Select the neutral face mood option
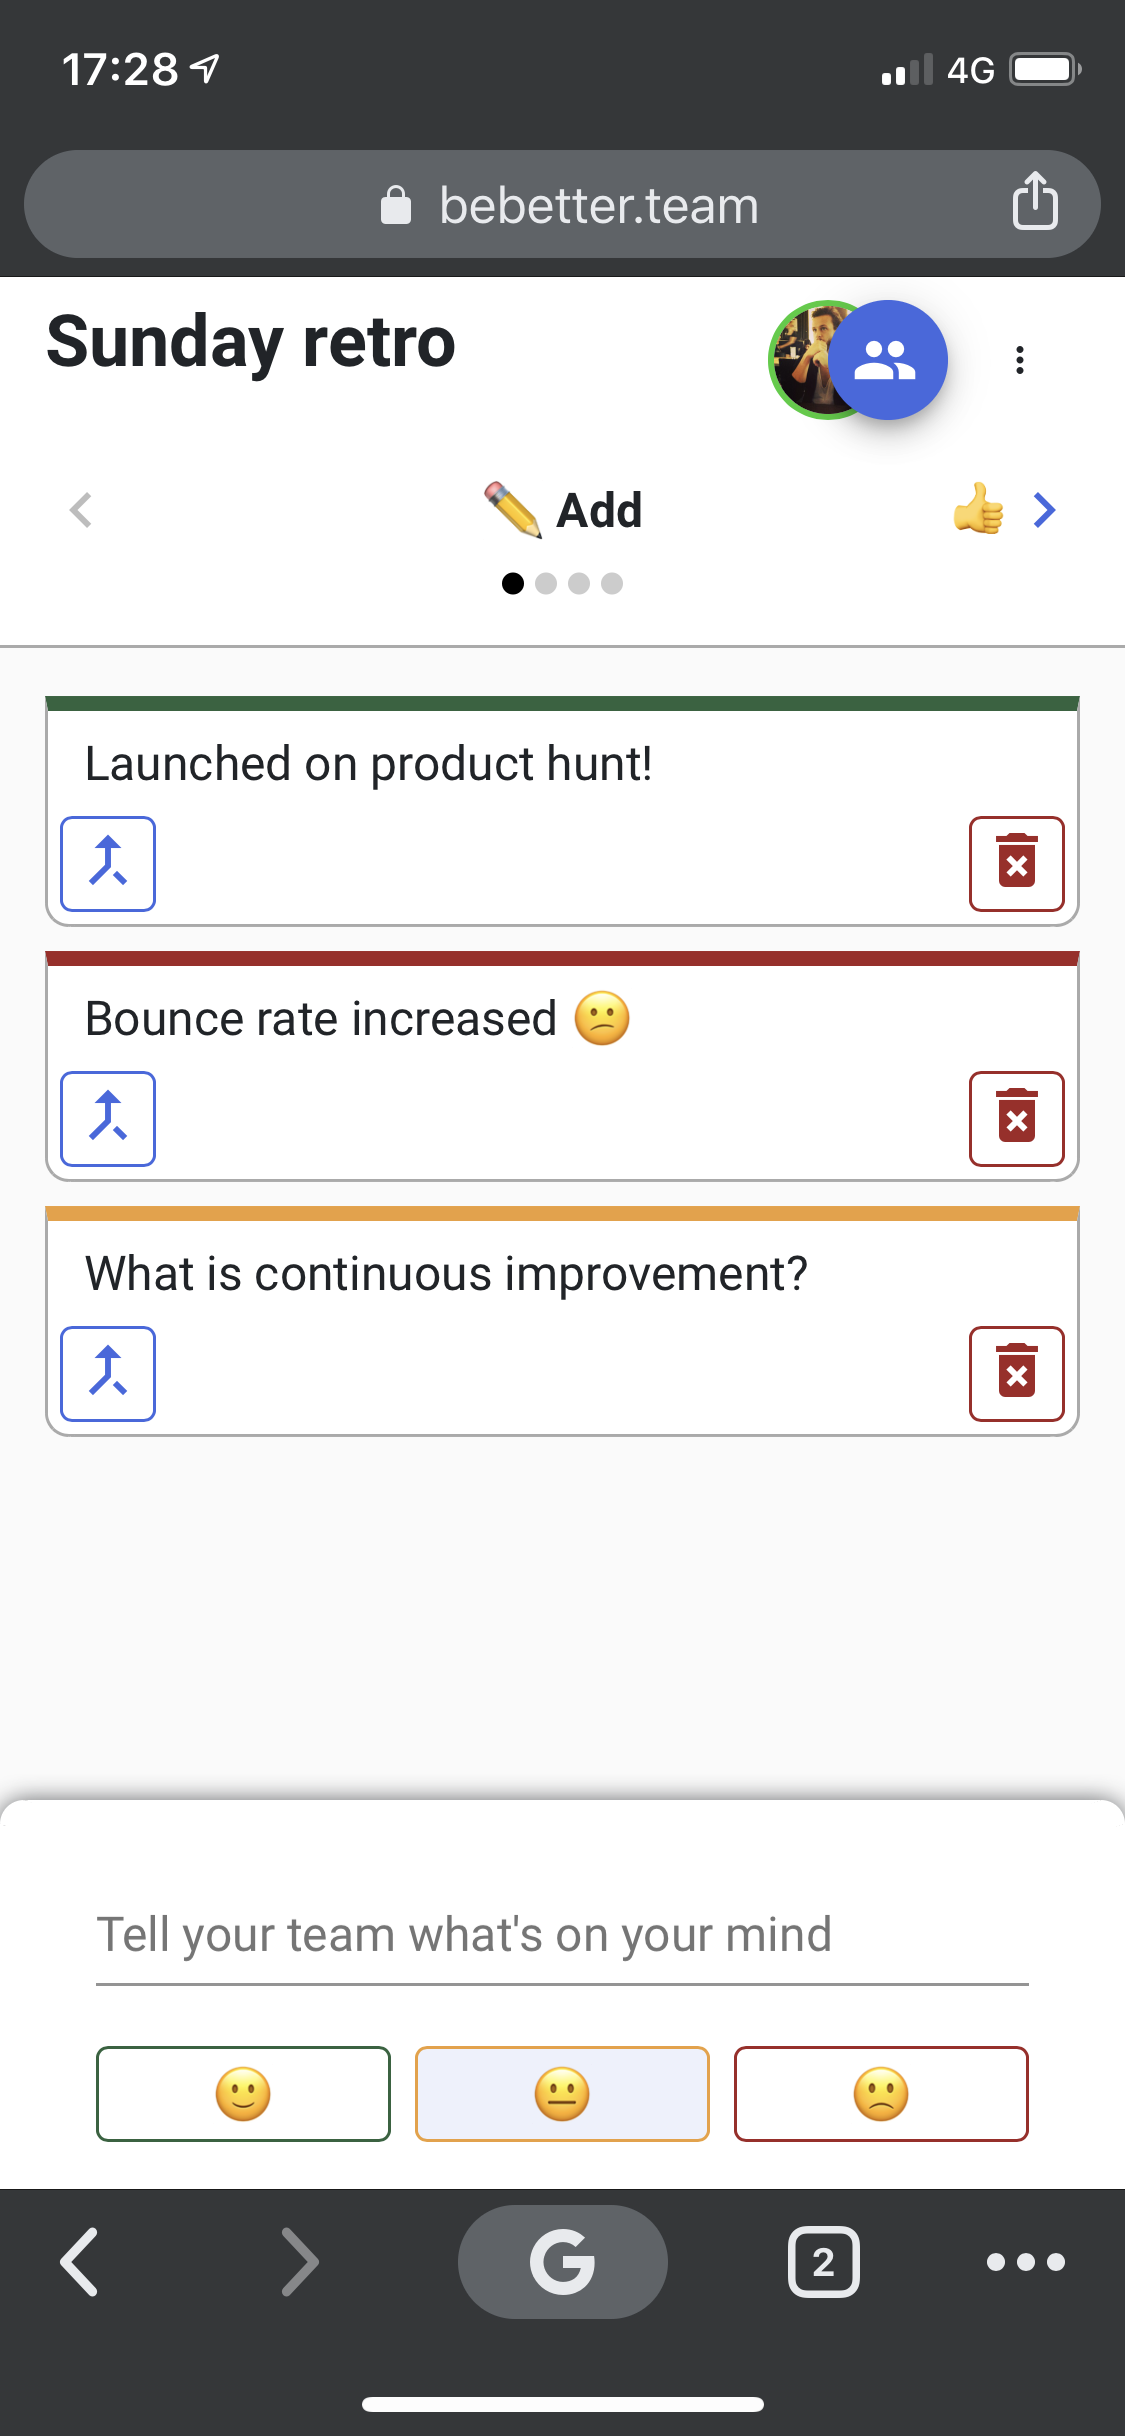Image resolution: width=1125 pixels, height=2436 pixels. 562,2094
